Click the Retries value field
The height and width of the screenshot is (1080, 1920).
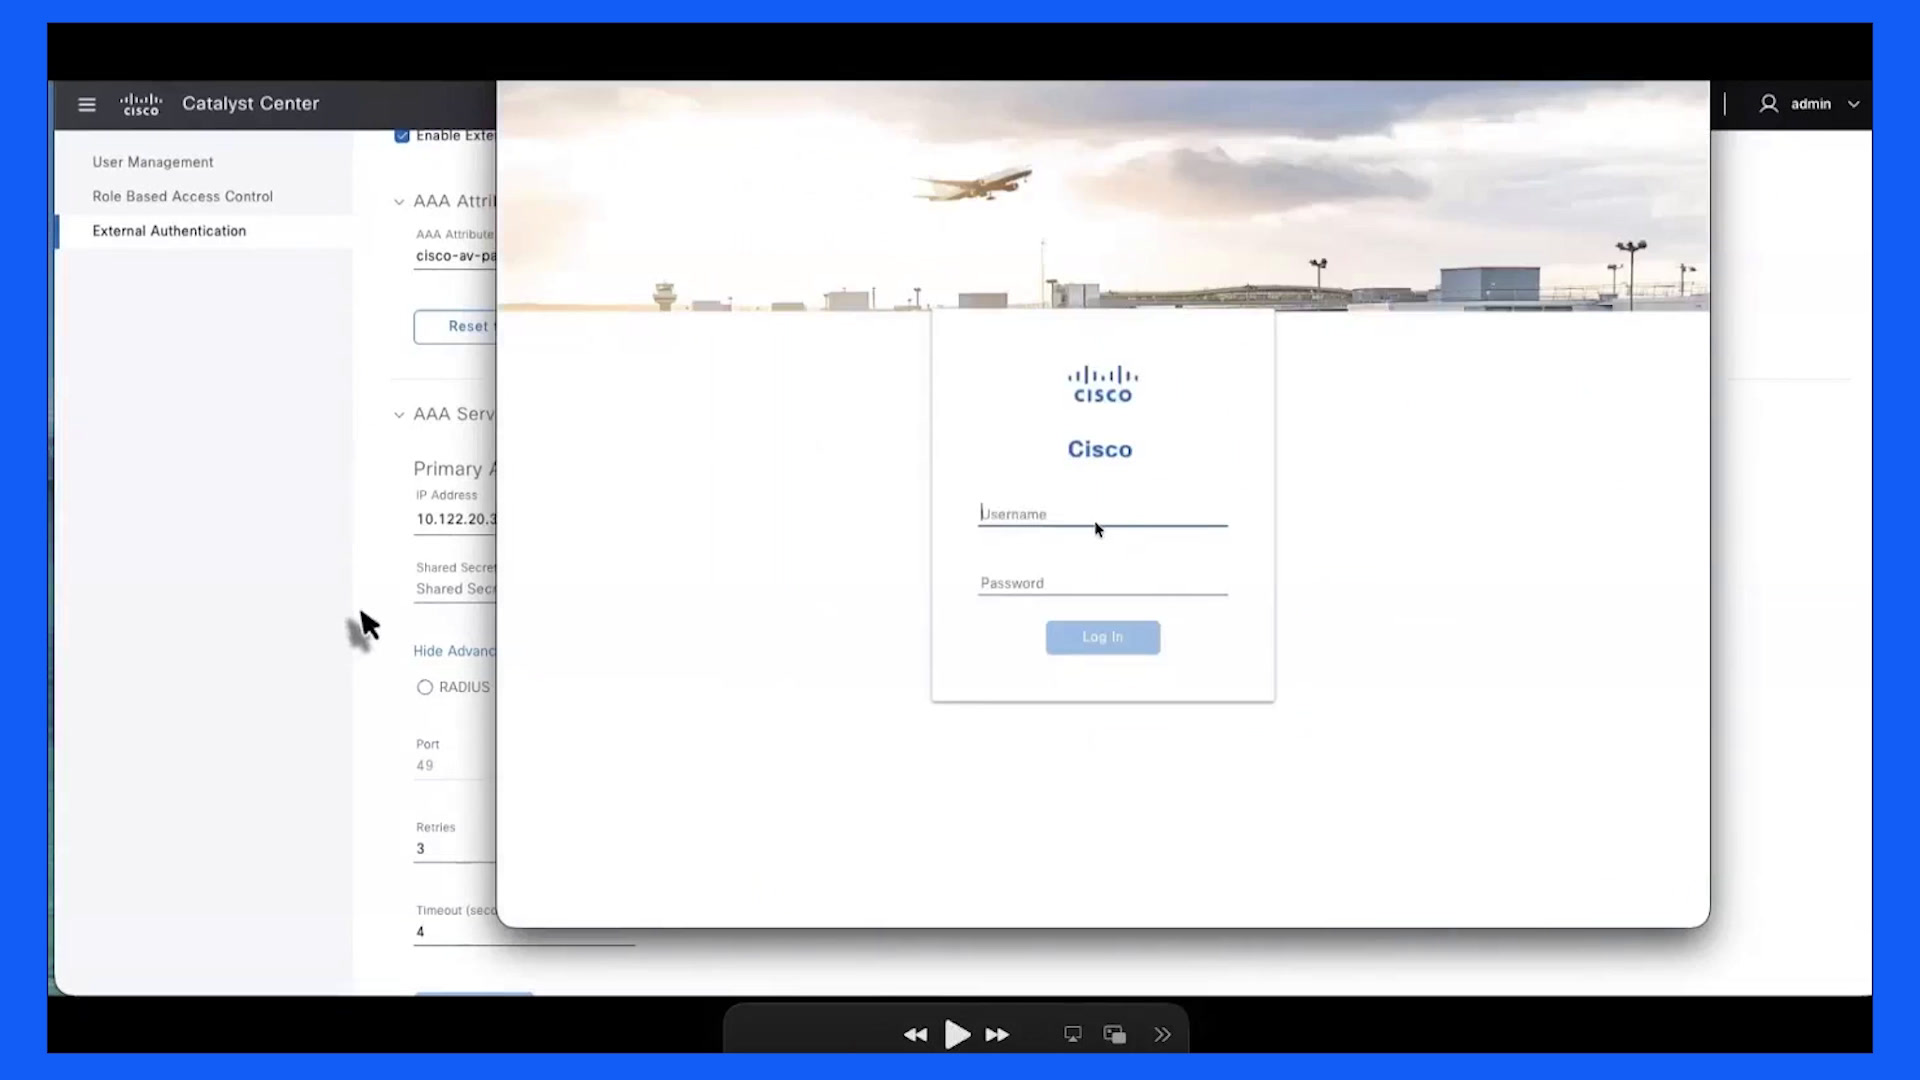pos(456,849)
